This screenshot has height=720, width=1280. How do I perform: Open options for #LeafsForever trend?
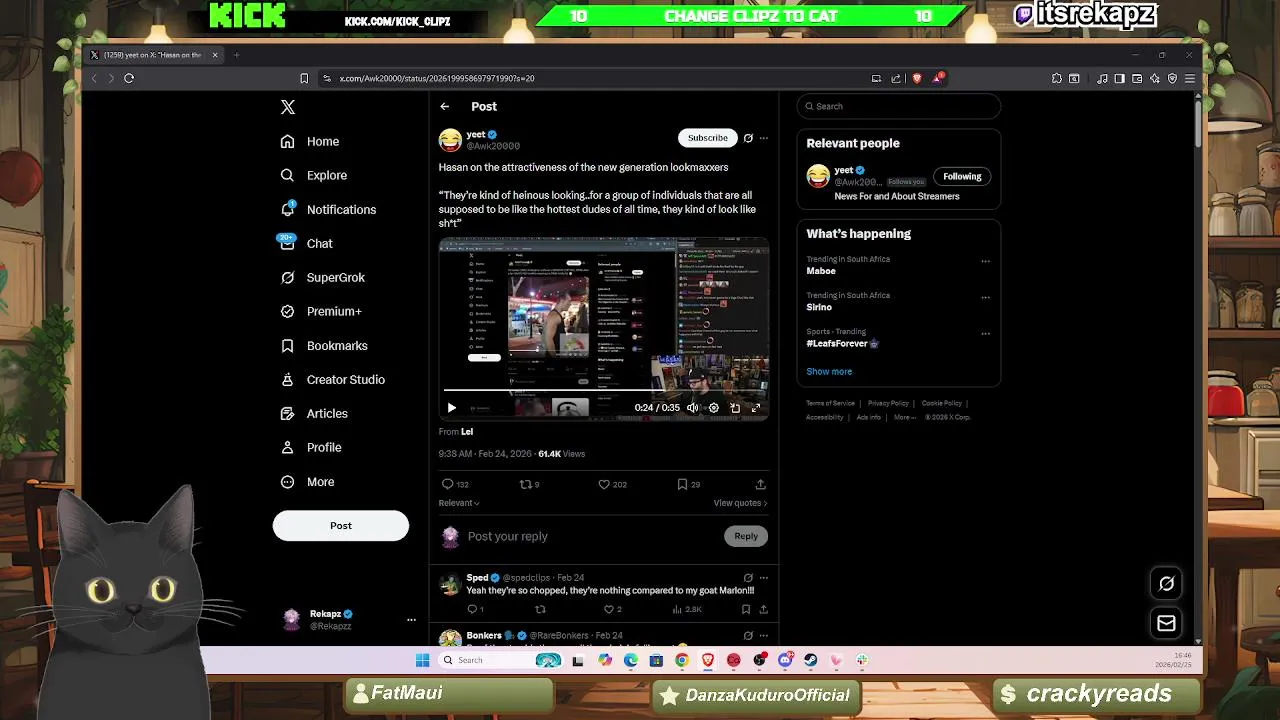(x=985, y=334)
